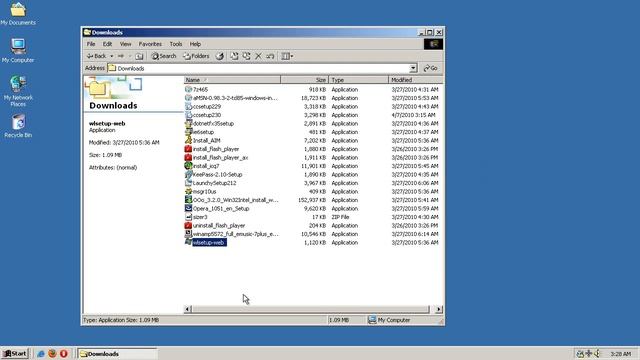Open the Back button history dropdown arrow
The image size is (640, 360).
[x=111, y=56]
